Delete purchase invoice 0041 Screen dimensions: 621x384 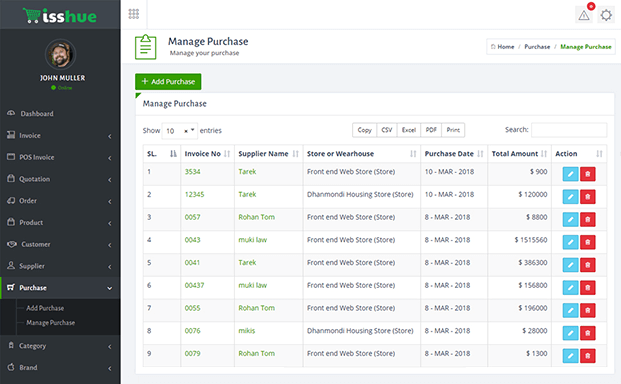pyautogui.click(x=588, y=265)
